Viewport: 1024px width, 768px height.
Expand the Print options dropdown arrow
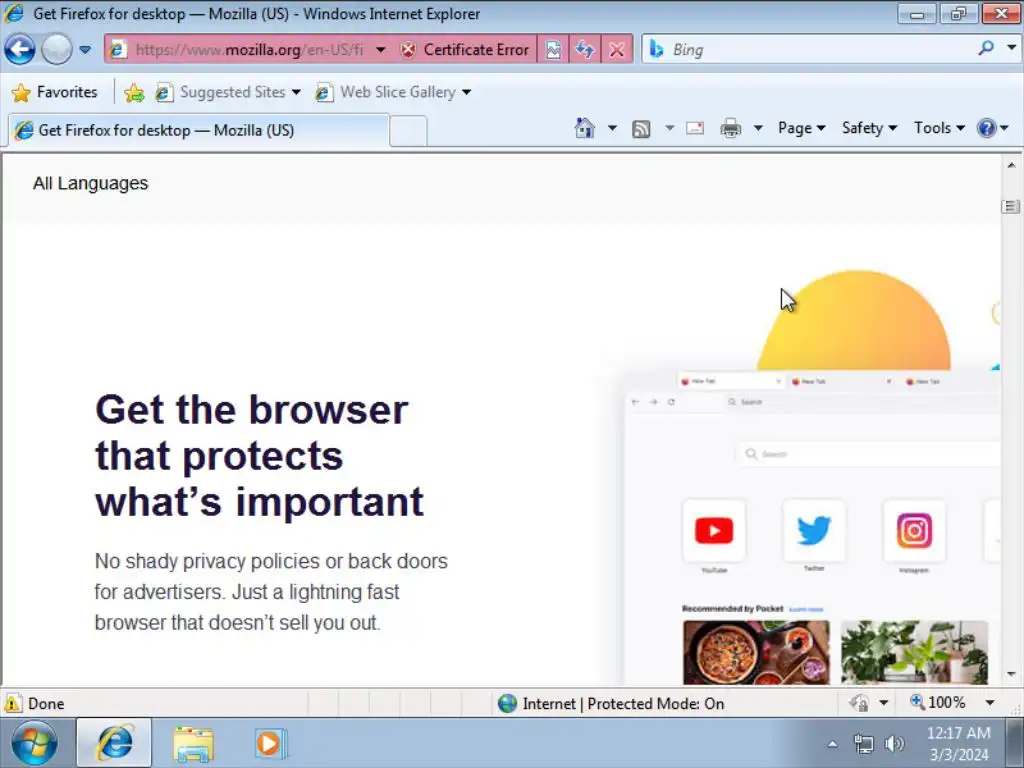pos(758,128)
